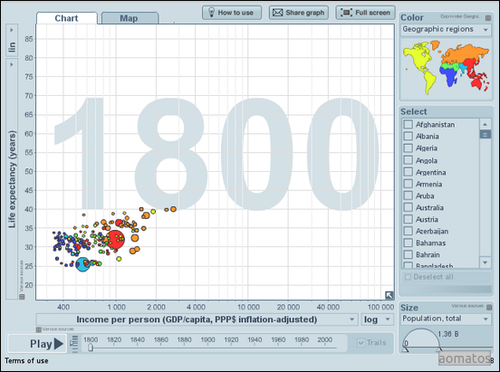
Task: Open the x-axis log scale dropdown
Action: pyautogui.click(x=377, y=319)
